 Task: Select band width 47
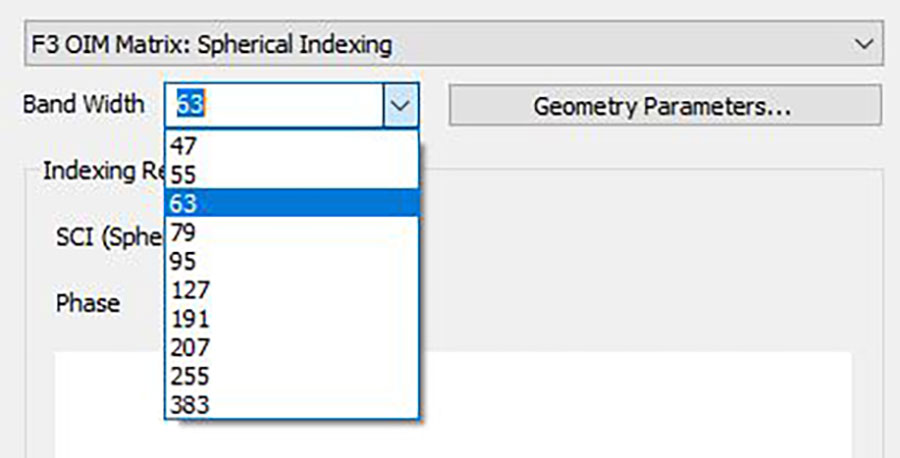[292, 146]
